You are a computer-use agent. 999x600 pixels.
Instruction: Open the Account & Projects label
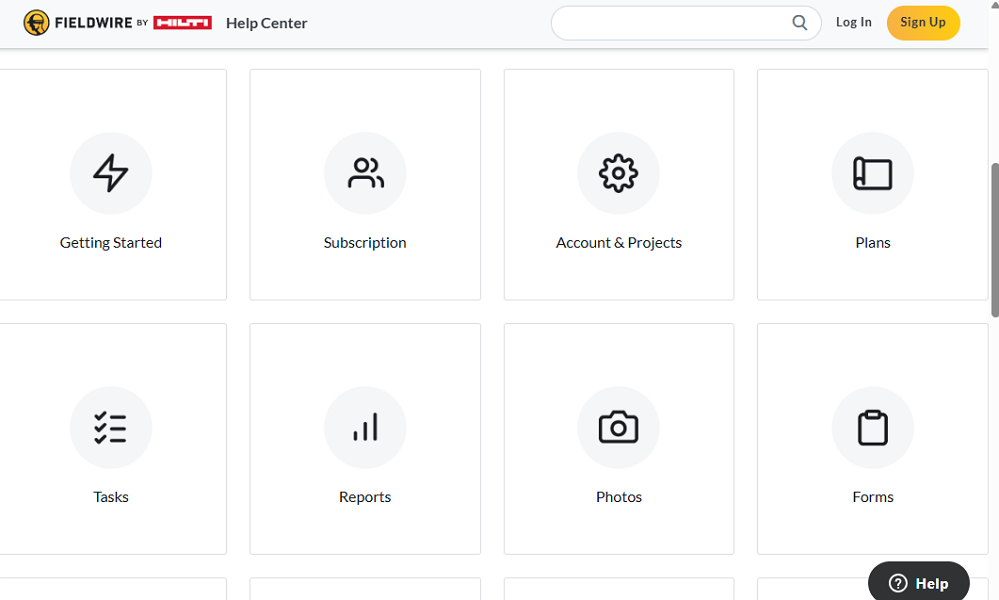pyautogui.click(x=619, y=243)
